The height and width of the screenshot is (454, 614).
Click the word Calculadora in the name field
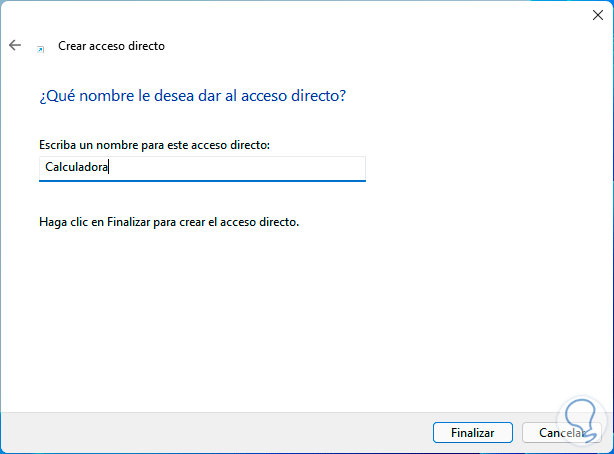[76, 168]
